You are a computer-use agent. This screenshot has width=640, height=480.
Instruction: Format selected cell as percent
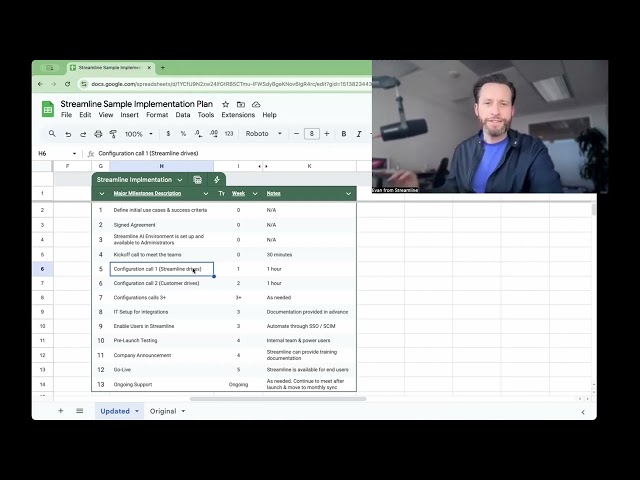point(183,133)
